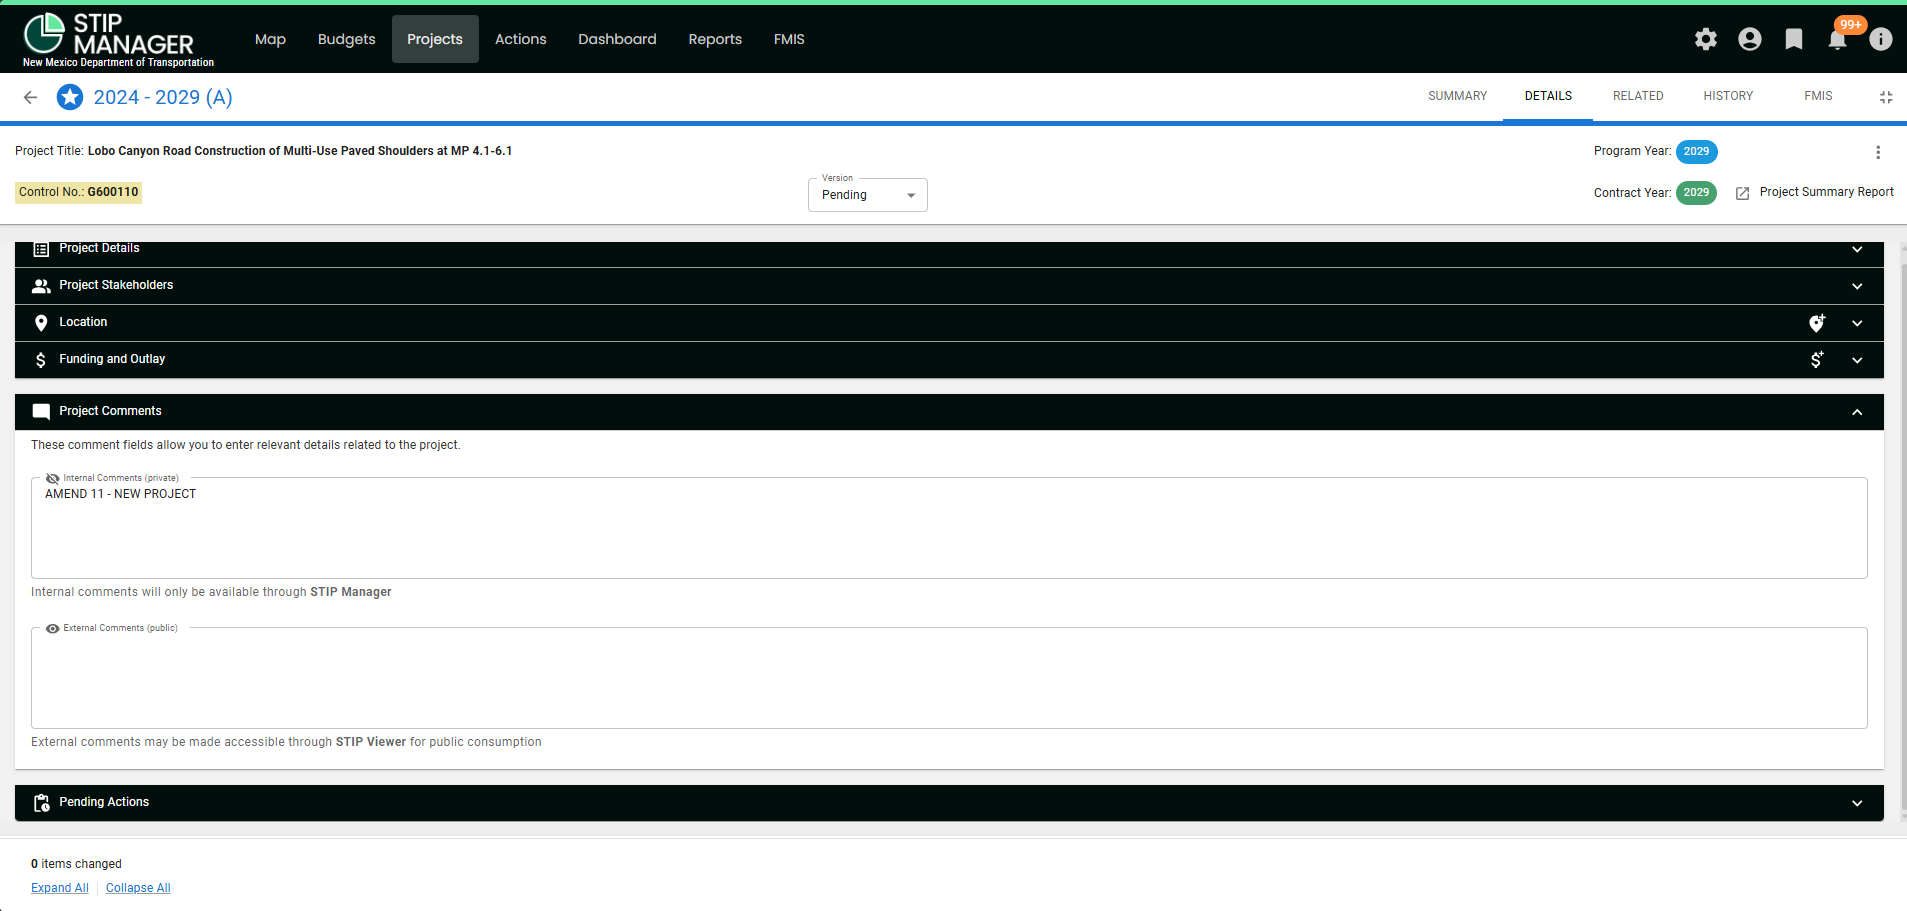Click the Lobo Canyon Road project title
The height and width of the screenshot is (911, 1907).
tap(300, 151)
